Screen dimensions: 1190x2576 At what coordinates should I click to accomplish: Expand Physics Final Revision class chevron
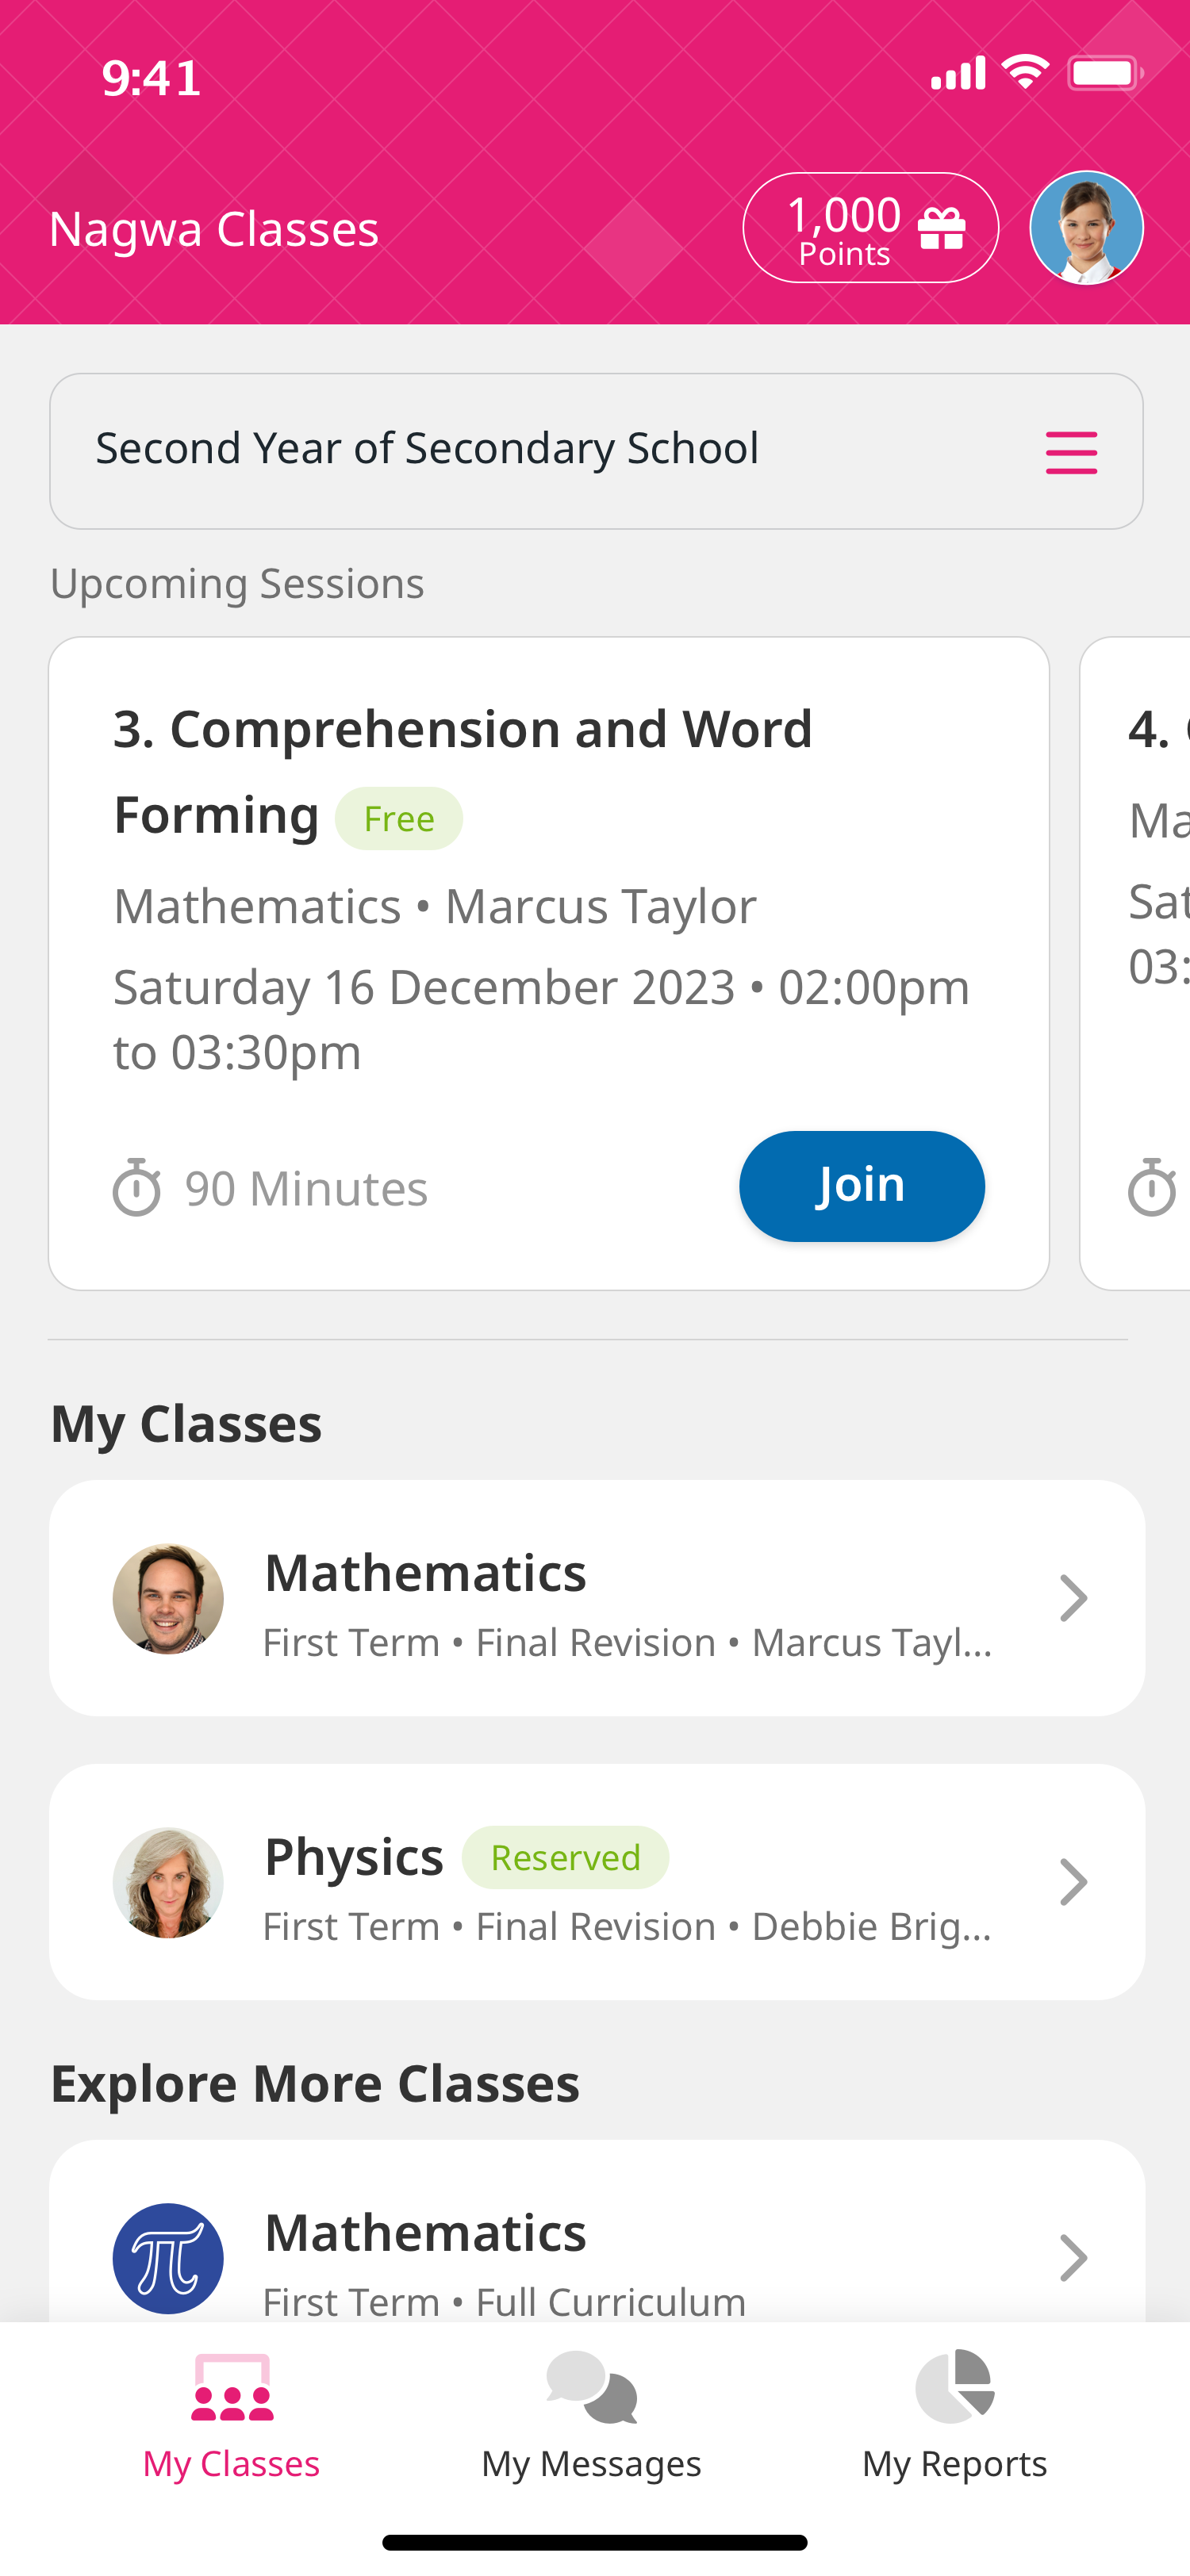[x=1073, y=1882]
